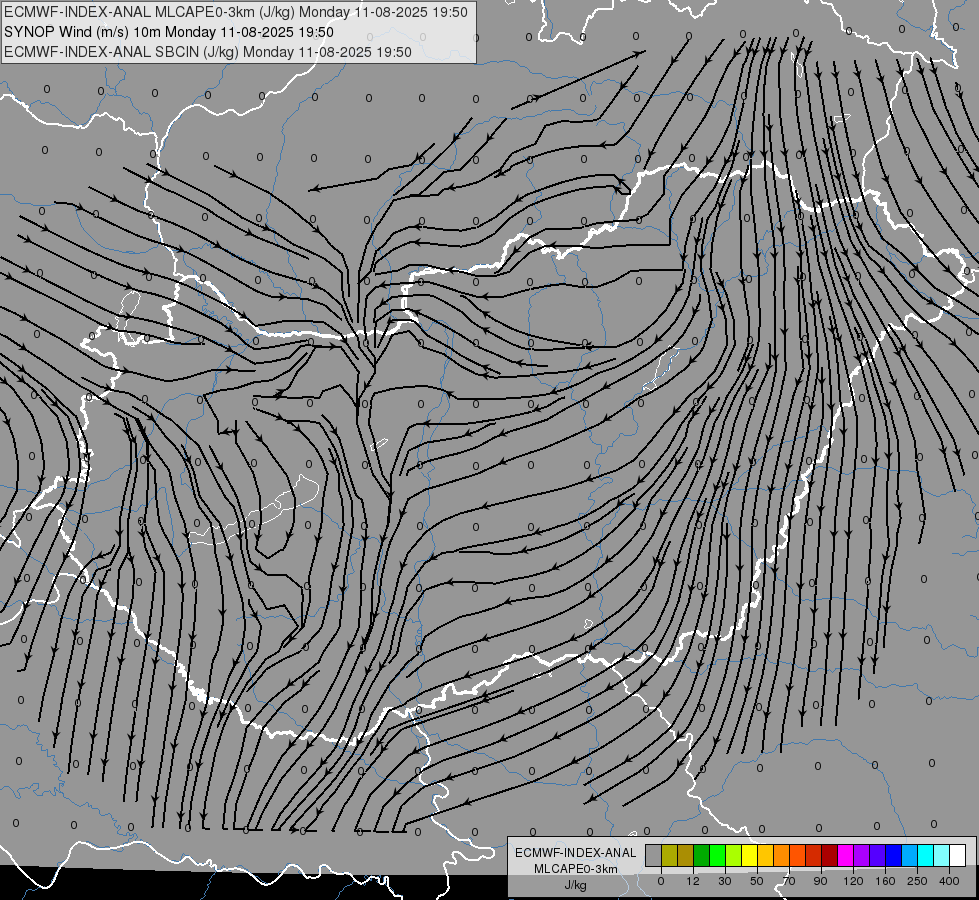Click the brick red colorbar swatch
The width and height of the screenshot is (979, 900).
click(814, 855)
